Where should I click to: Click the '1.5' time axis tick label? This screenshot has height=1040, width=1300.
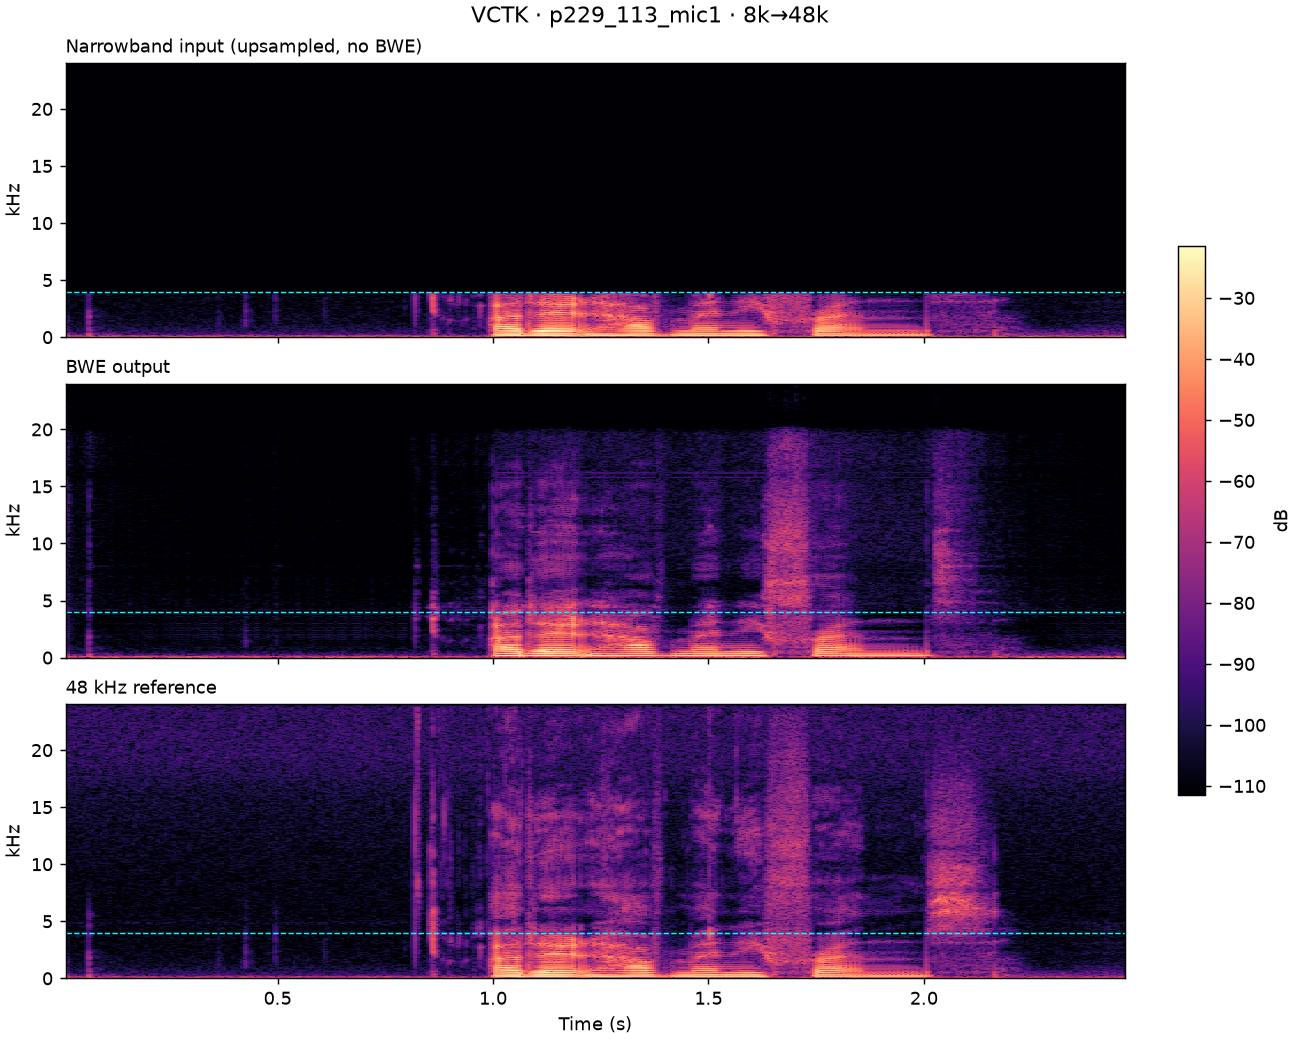pyautogui.click(x=709, y=999)
